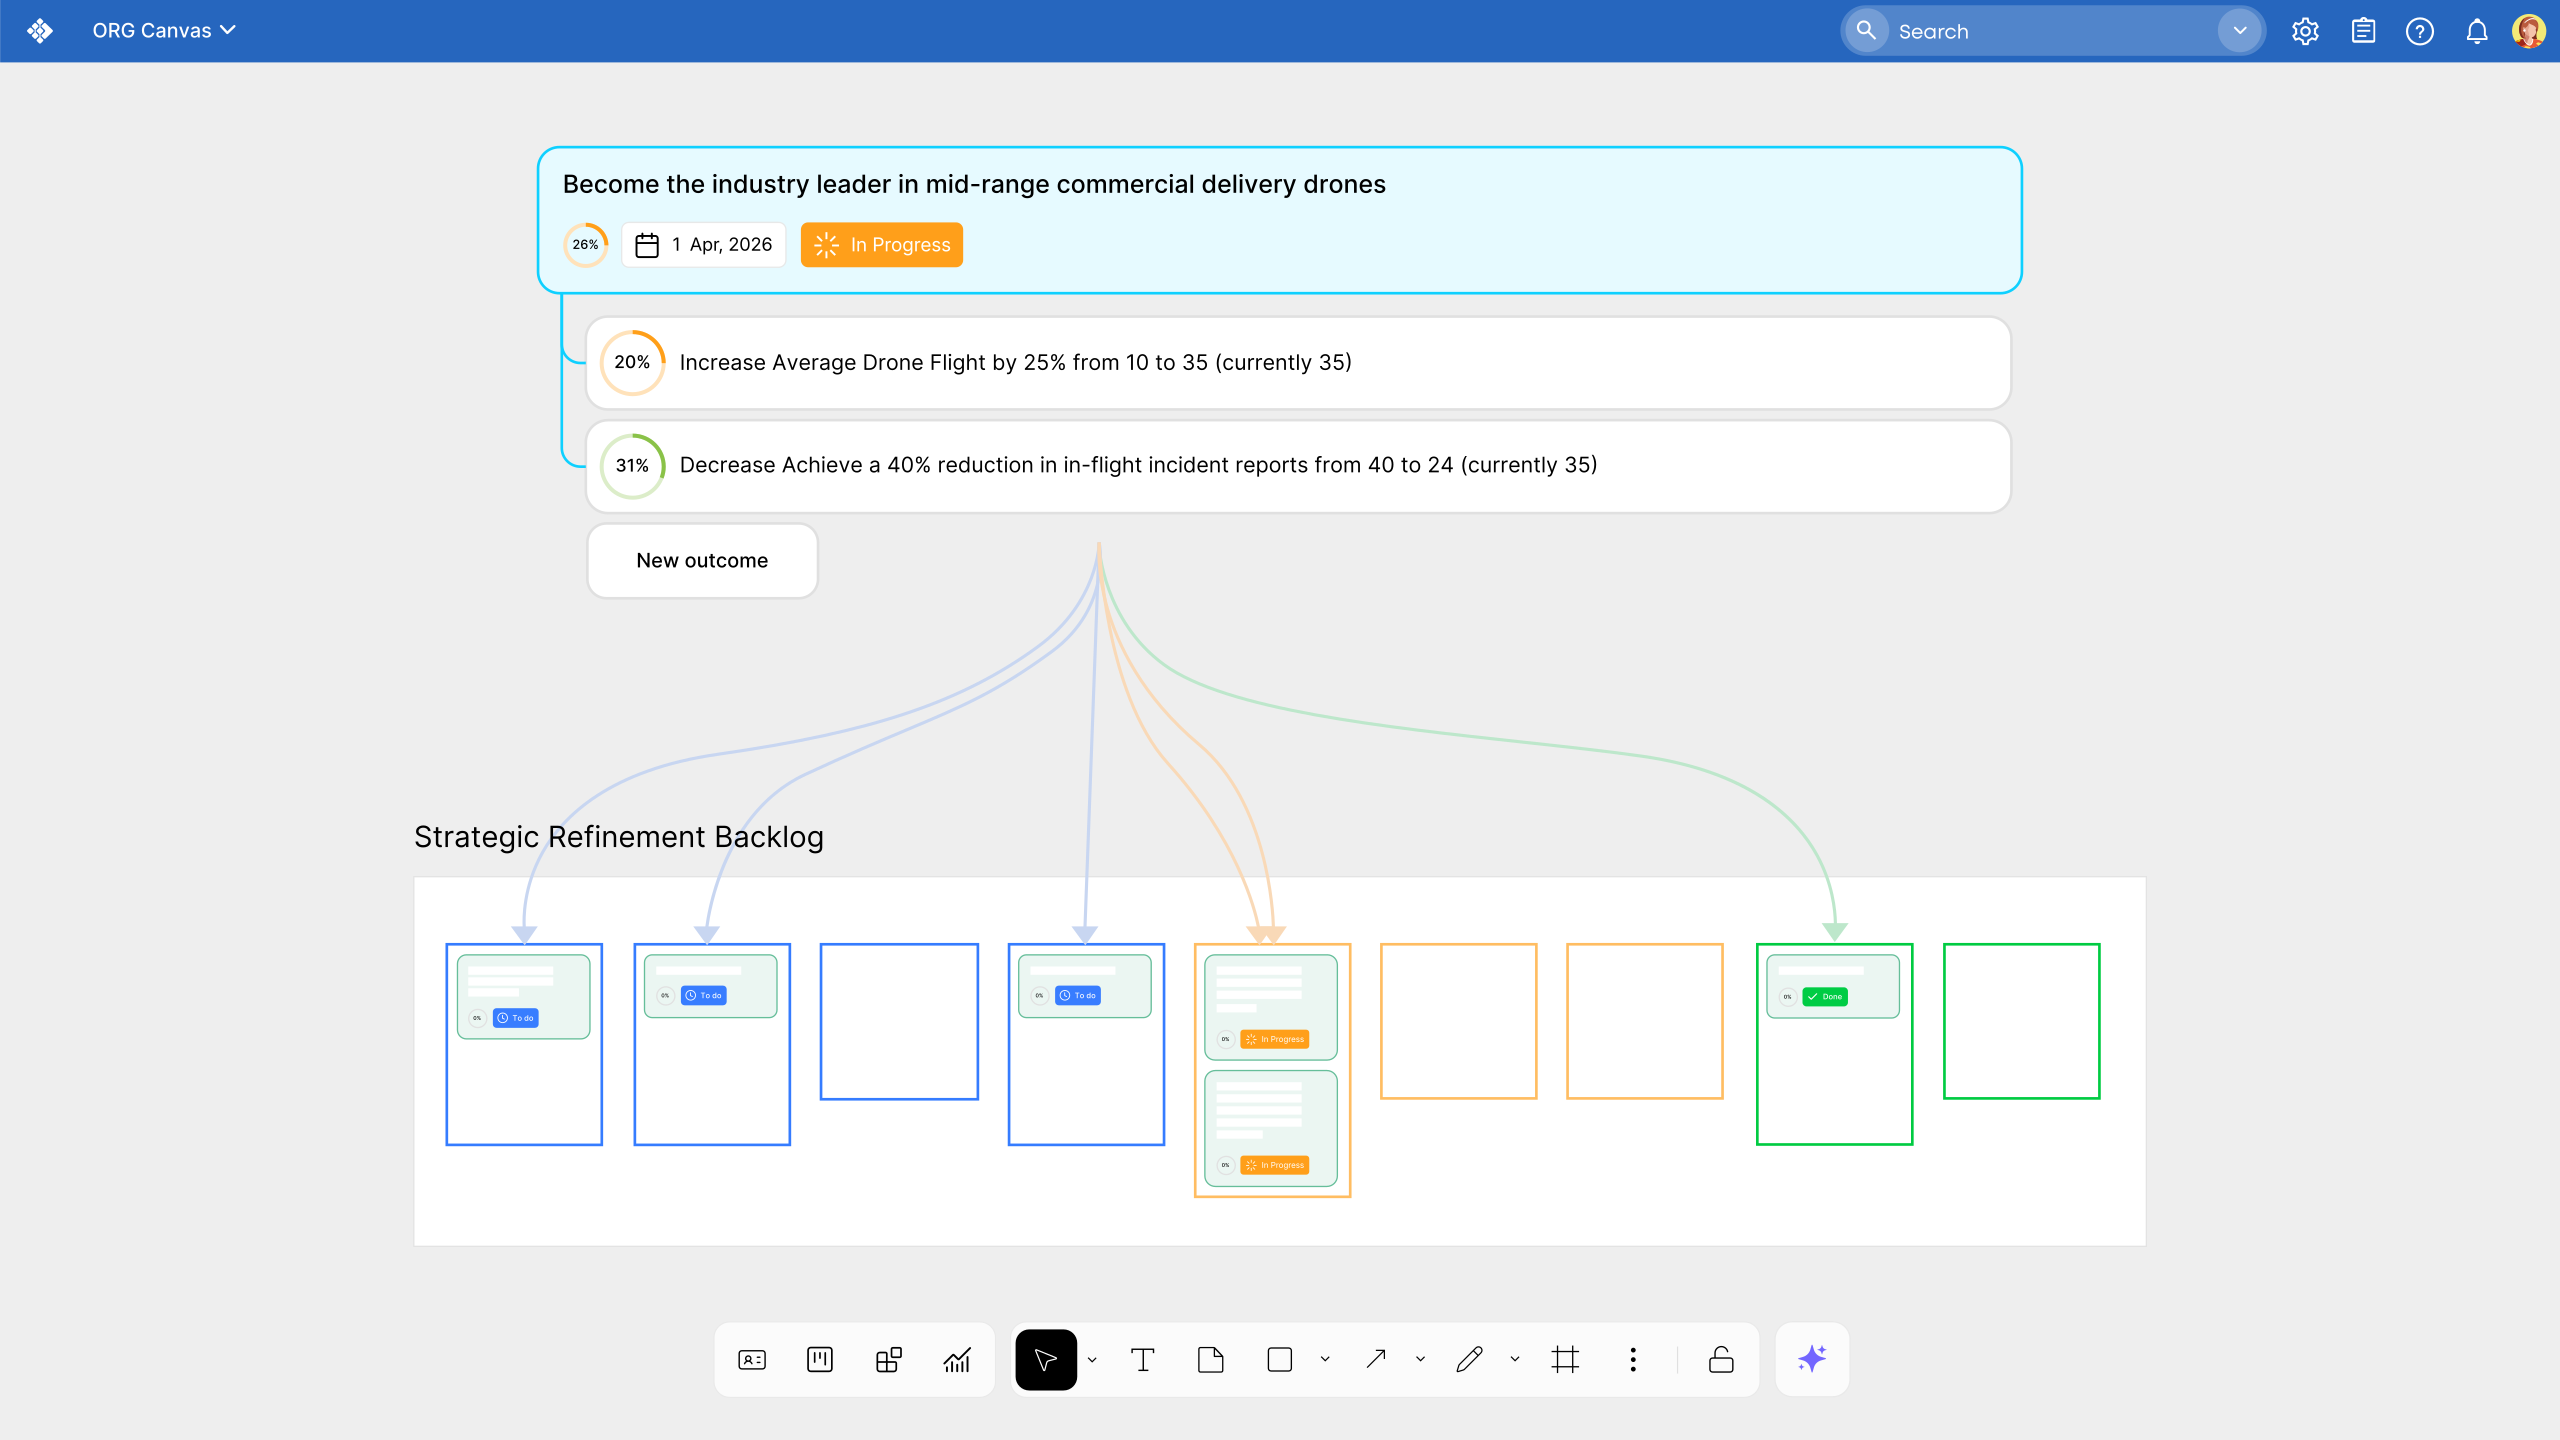Click the New outcome button
The height and width of the screenshot is (1440, 2560).
click(x=702, y=561)
